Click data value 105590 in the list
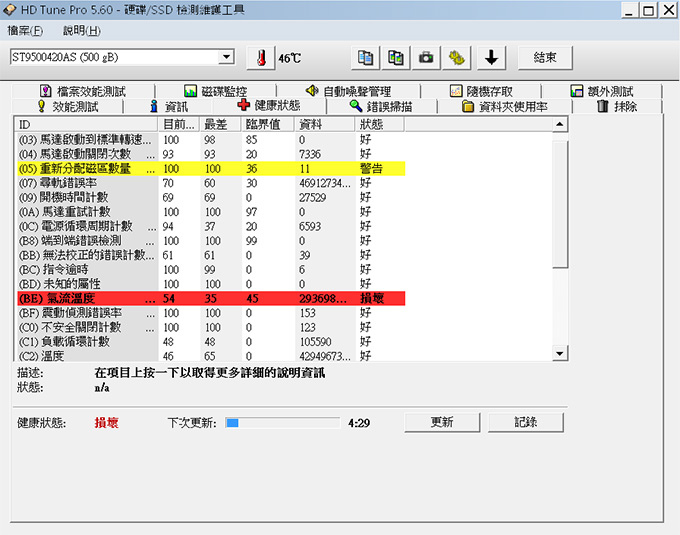This screenshot has height=535, width=680. [x=315, y=342]
